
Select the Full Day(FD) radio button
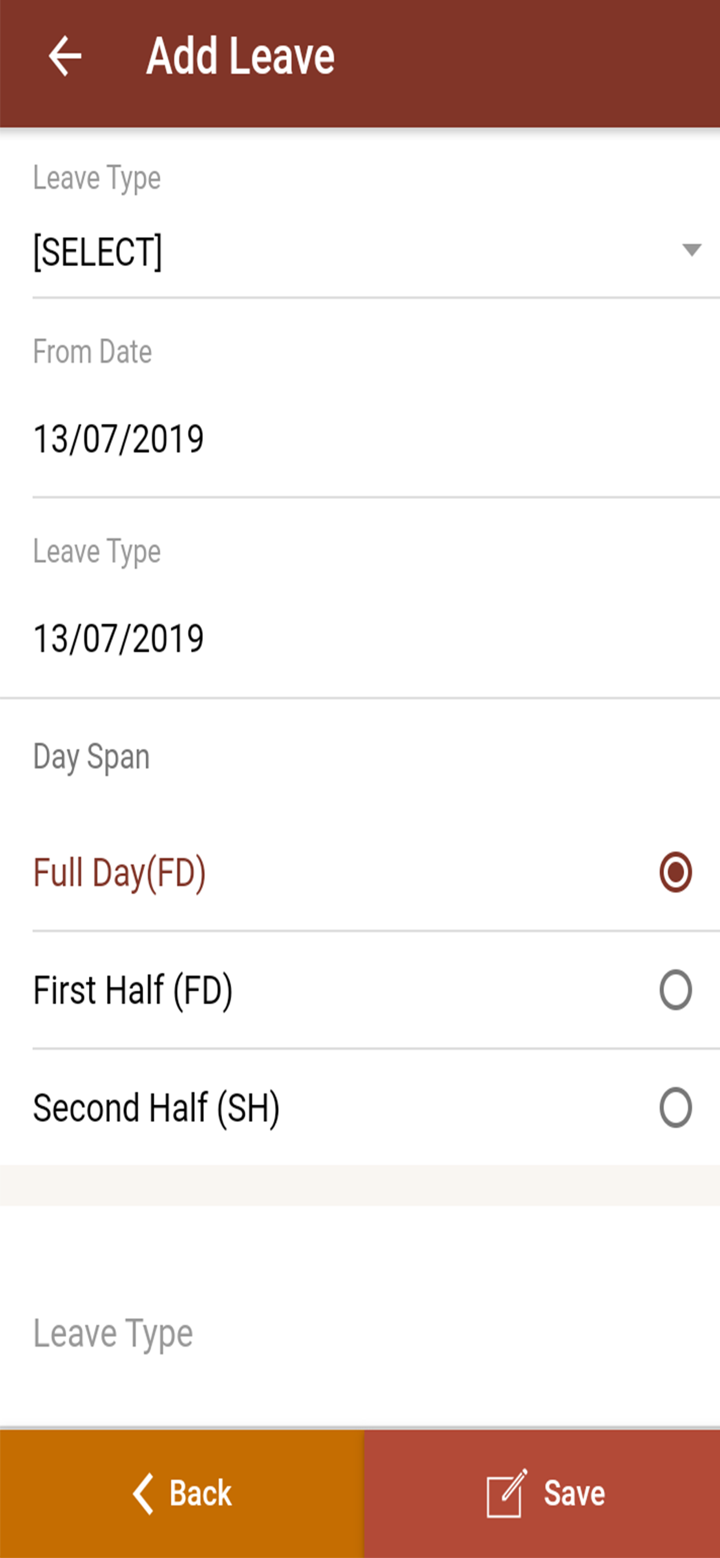676,873
